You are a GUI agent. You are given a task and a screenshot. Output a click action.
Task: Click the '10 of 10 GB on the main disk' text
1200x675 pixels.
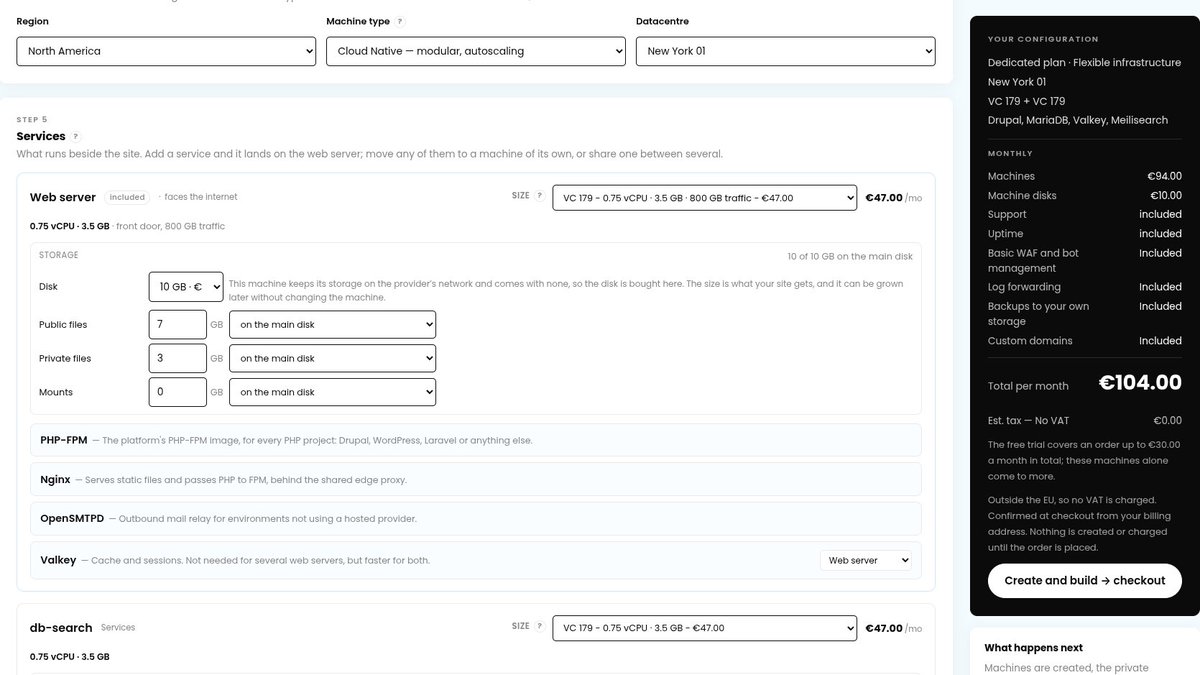click(x=850, y=257)
